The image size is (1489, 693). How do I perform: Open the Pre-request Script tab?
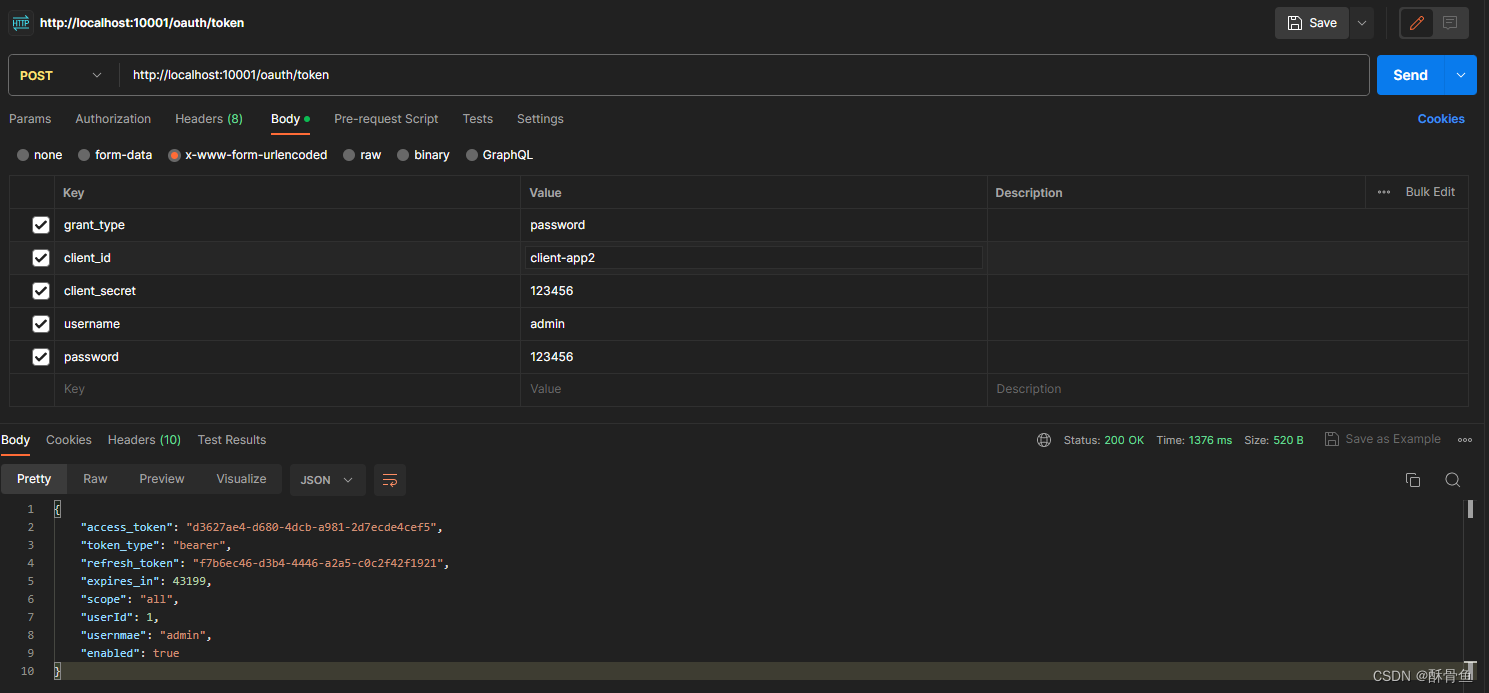[x=386, y=119]
